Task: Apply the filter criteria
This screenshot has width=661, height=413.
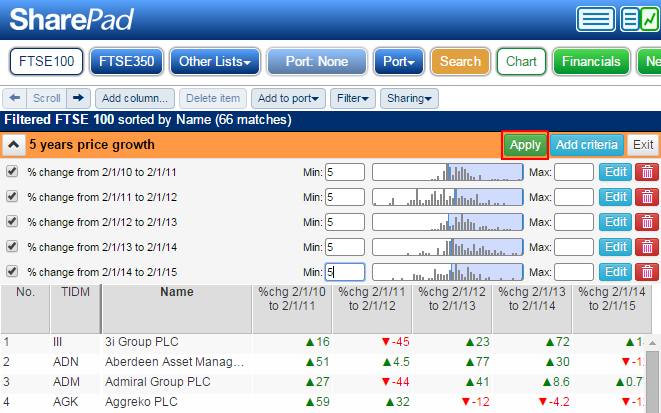Action: (525, 145)
